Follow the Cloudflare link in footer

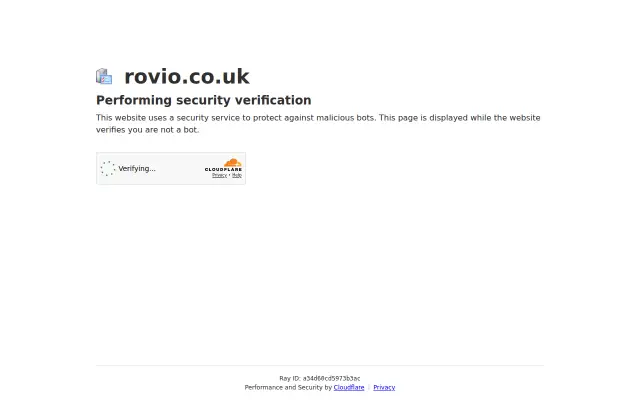pos(349,387)
